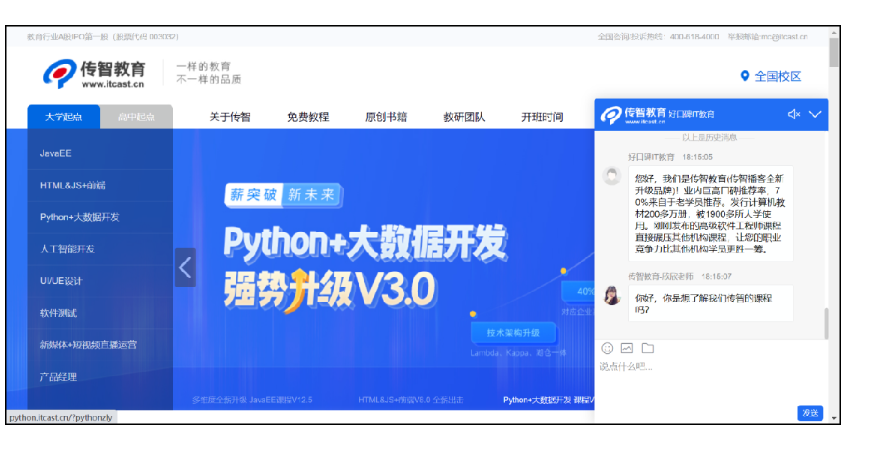Select the 大学起点 tab
890x462 pixels.
pyautogui.click(x=64, y=117)
